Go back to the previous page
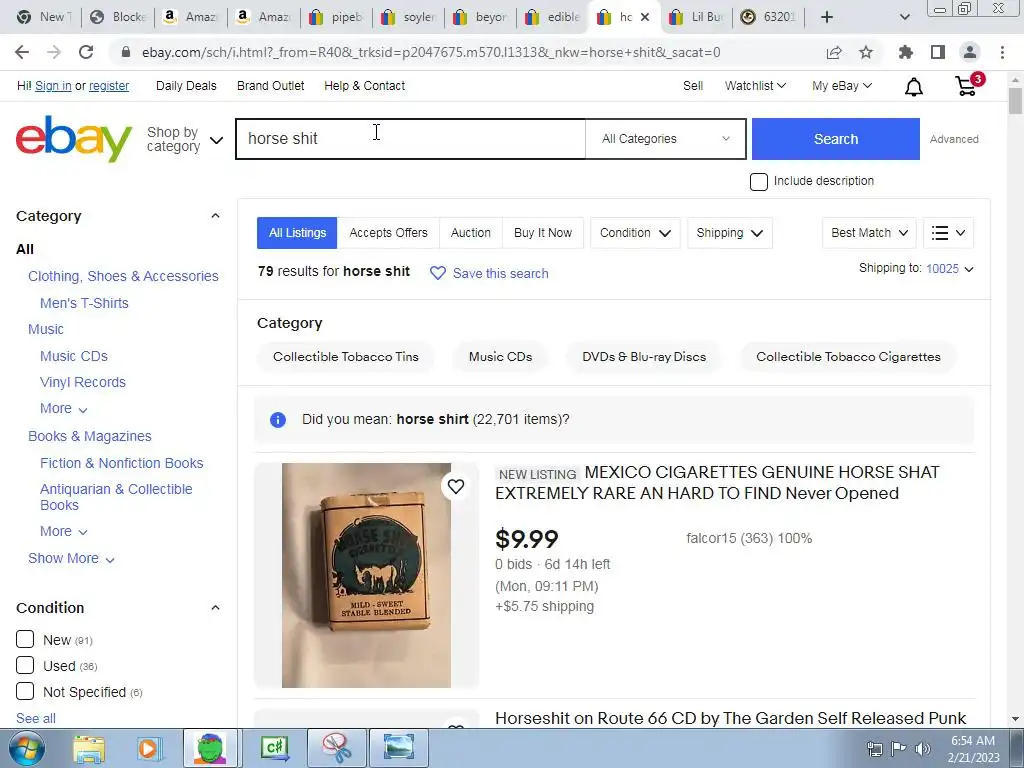Viewport: 1024px width, 768px height. [x=22, y=52]
